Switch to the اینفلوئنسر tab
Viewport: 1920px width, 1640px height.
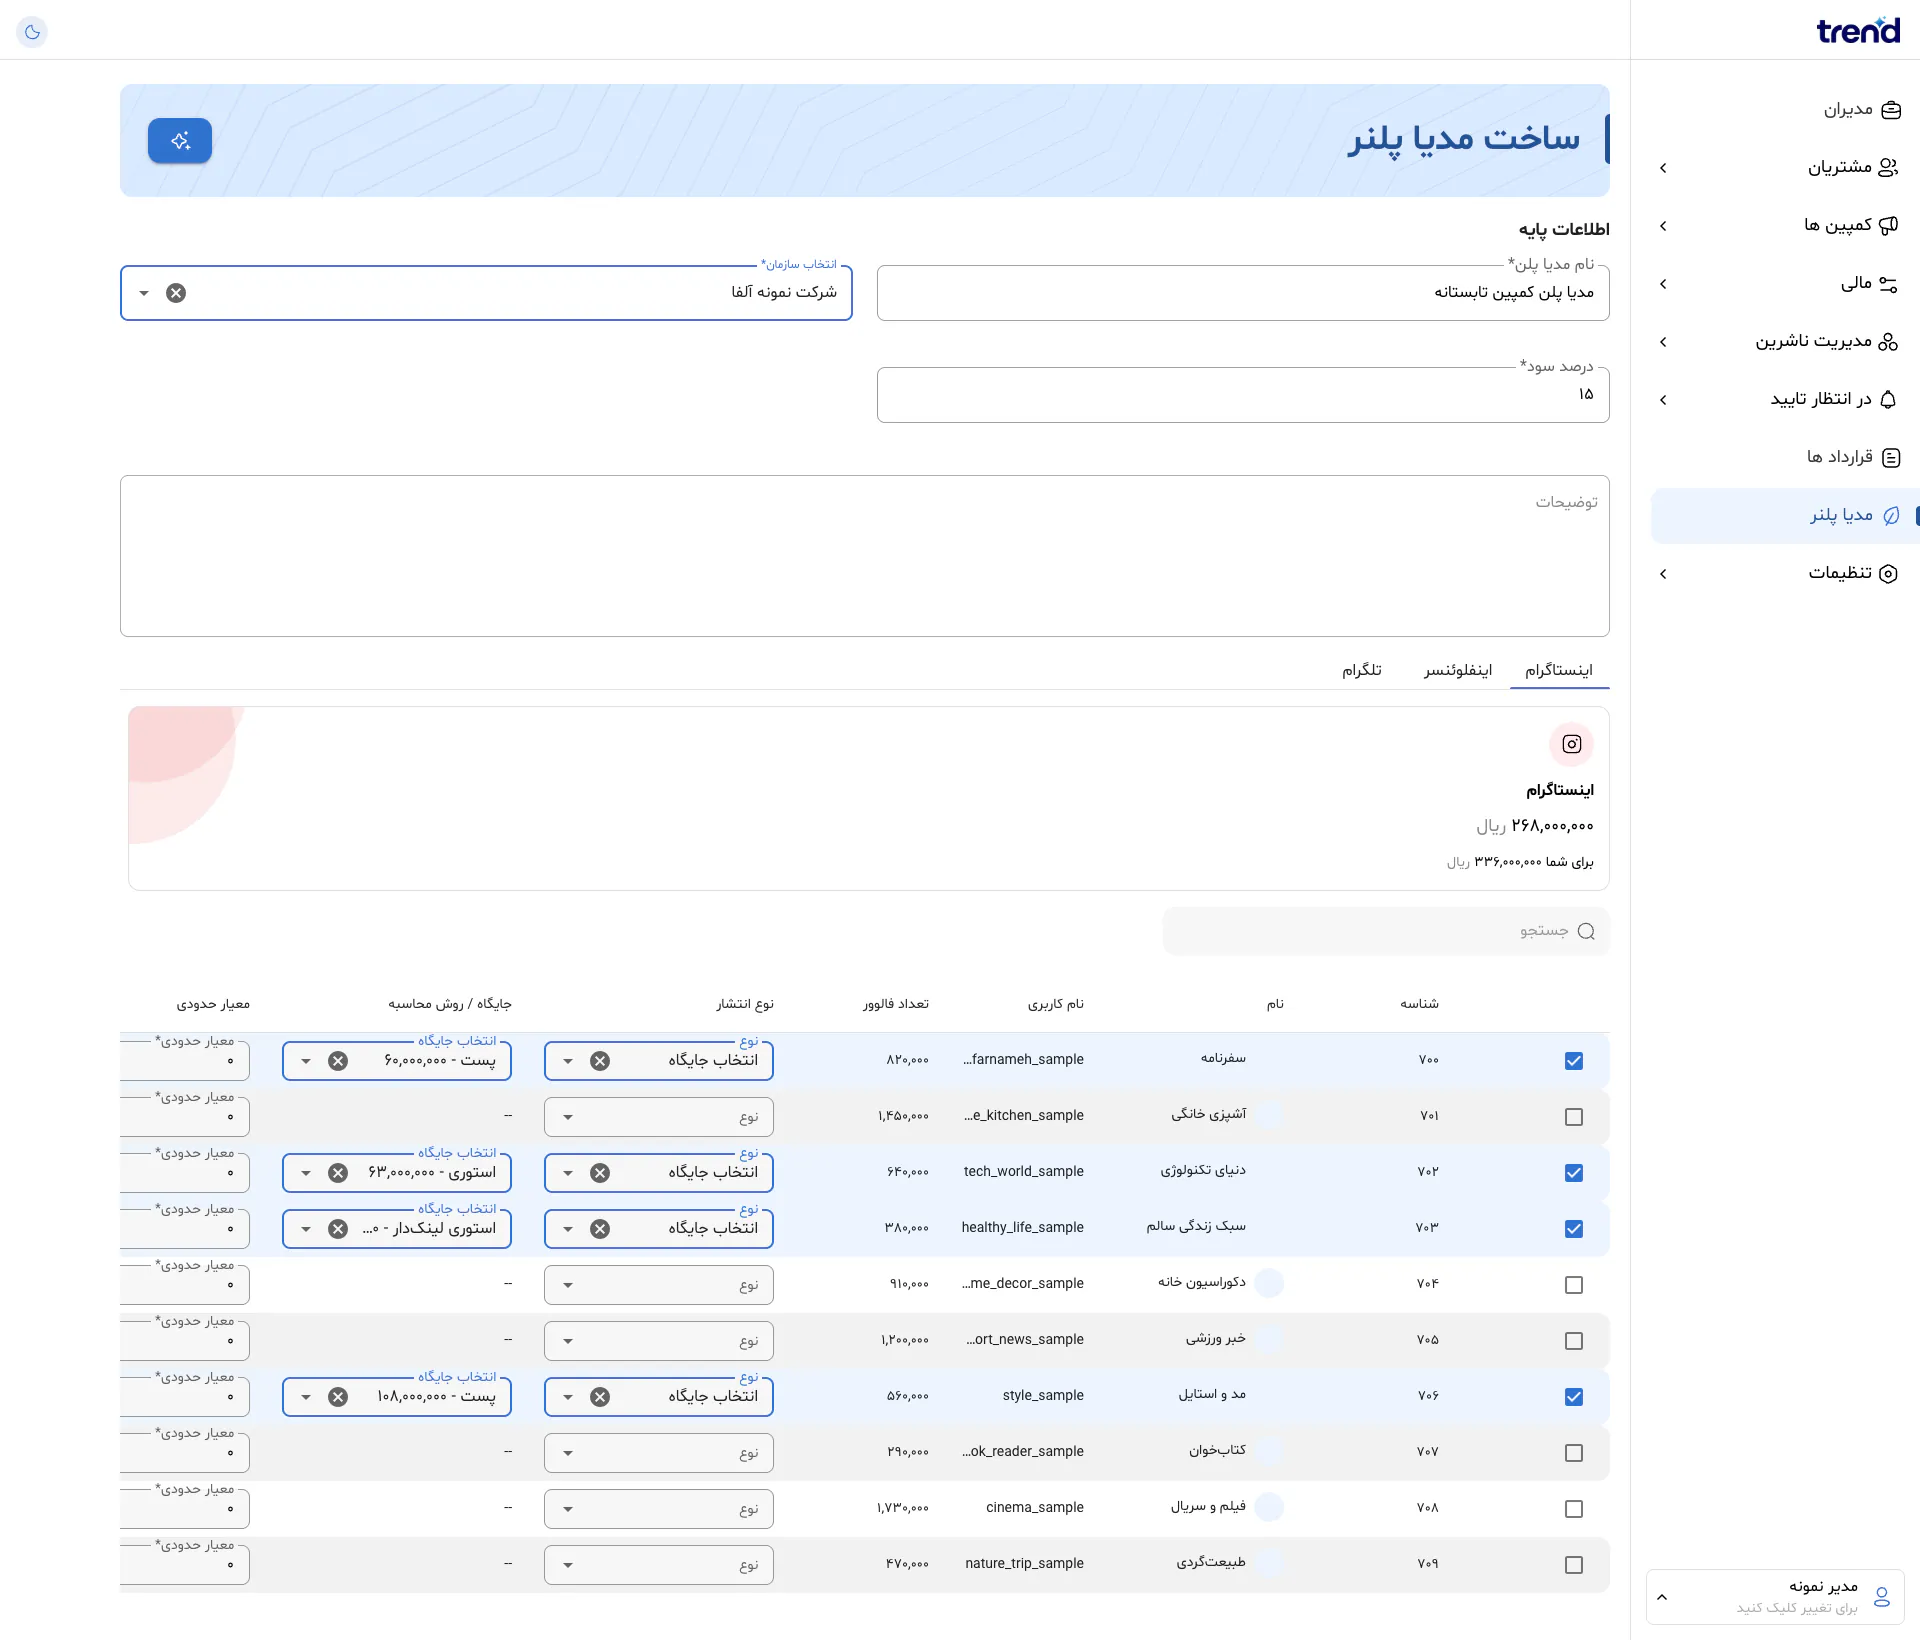click(x=1458, y=670)
